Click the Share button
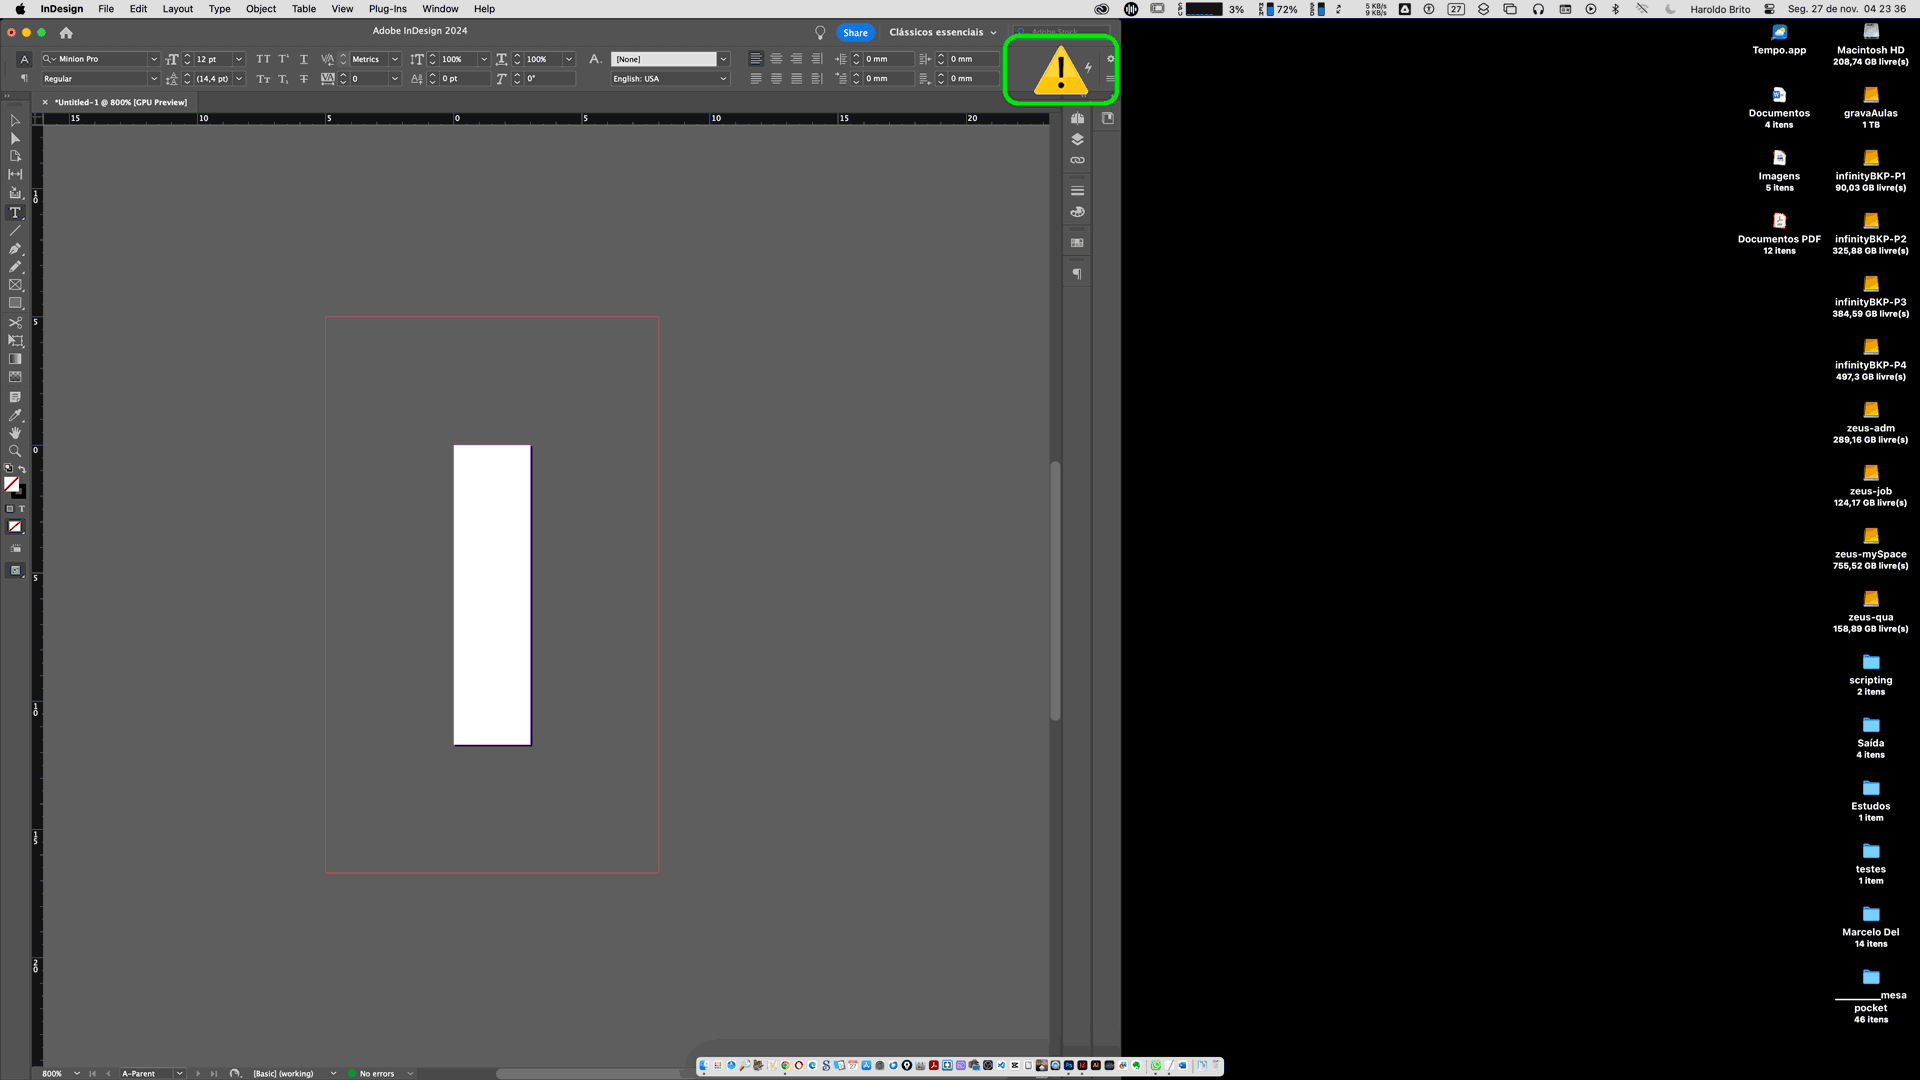Viewport: 1920px width, 1080px height. [855, 32]
